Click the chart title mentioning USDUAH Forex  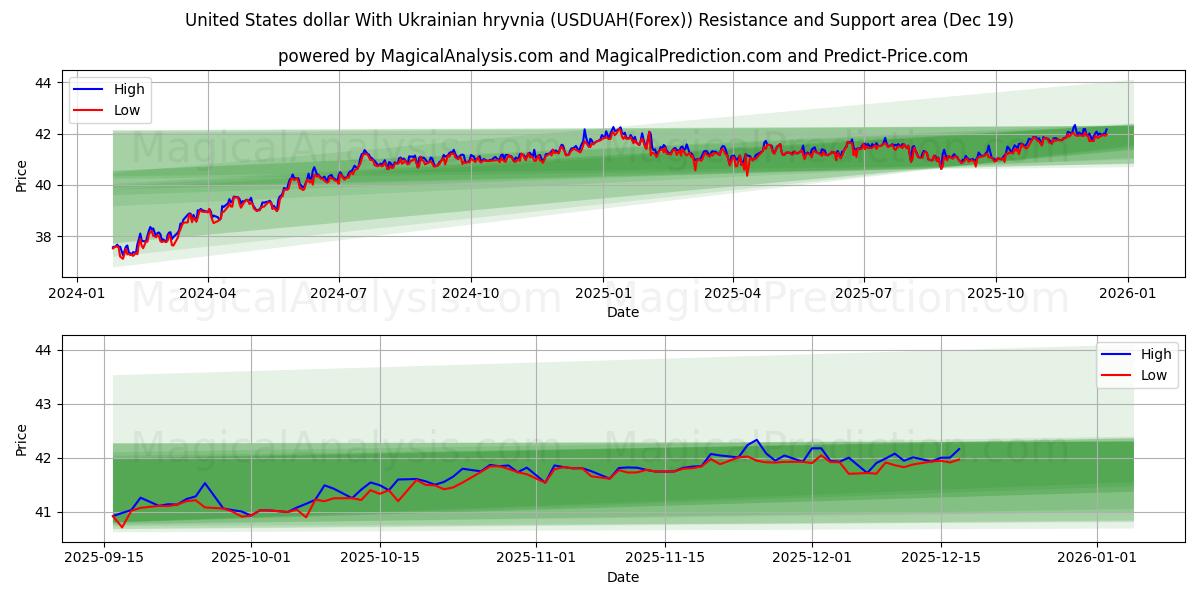point(600,20)
